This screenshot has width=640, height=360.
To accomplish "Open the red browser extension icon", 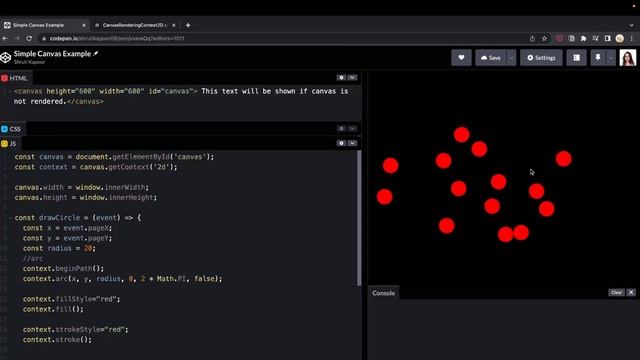I will tap(559, 38).
